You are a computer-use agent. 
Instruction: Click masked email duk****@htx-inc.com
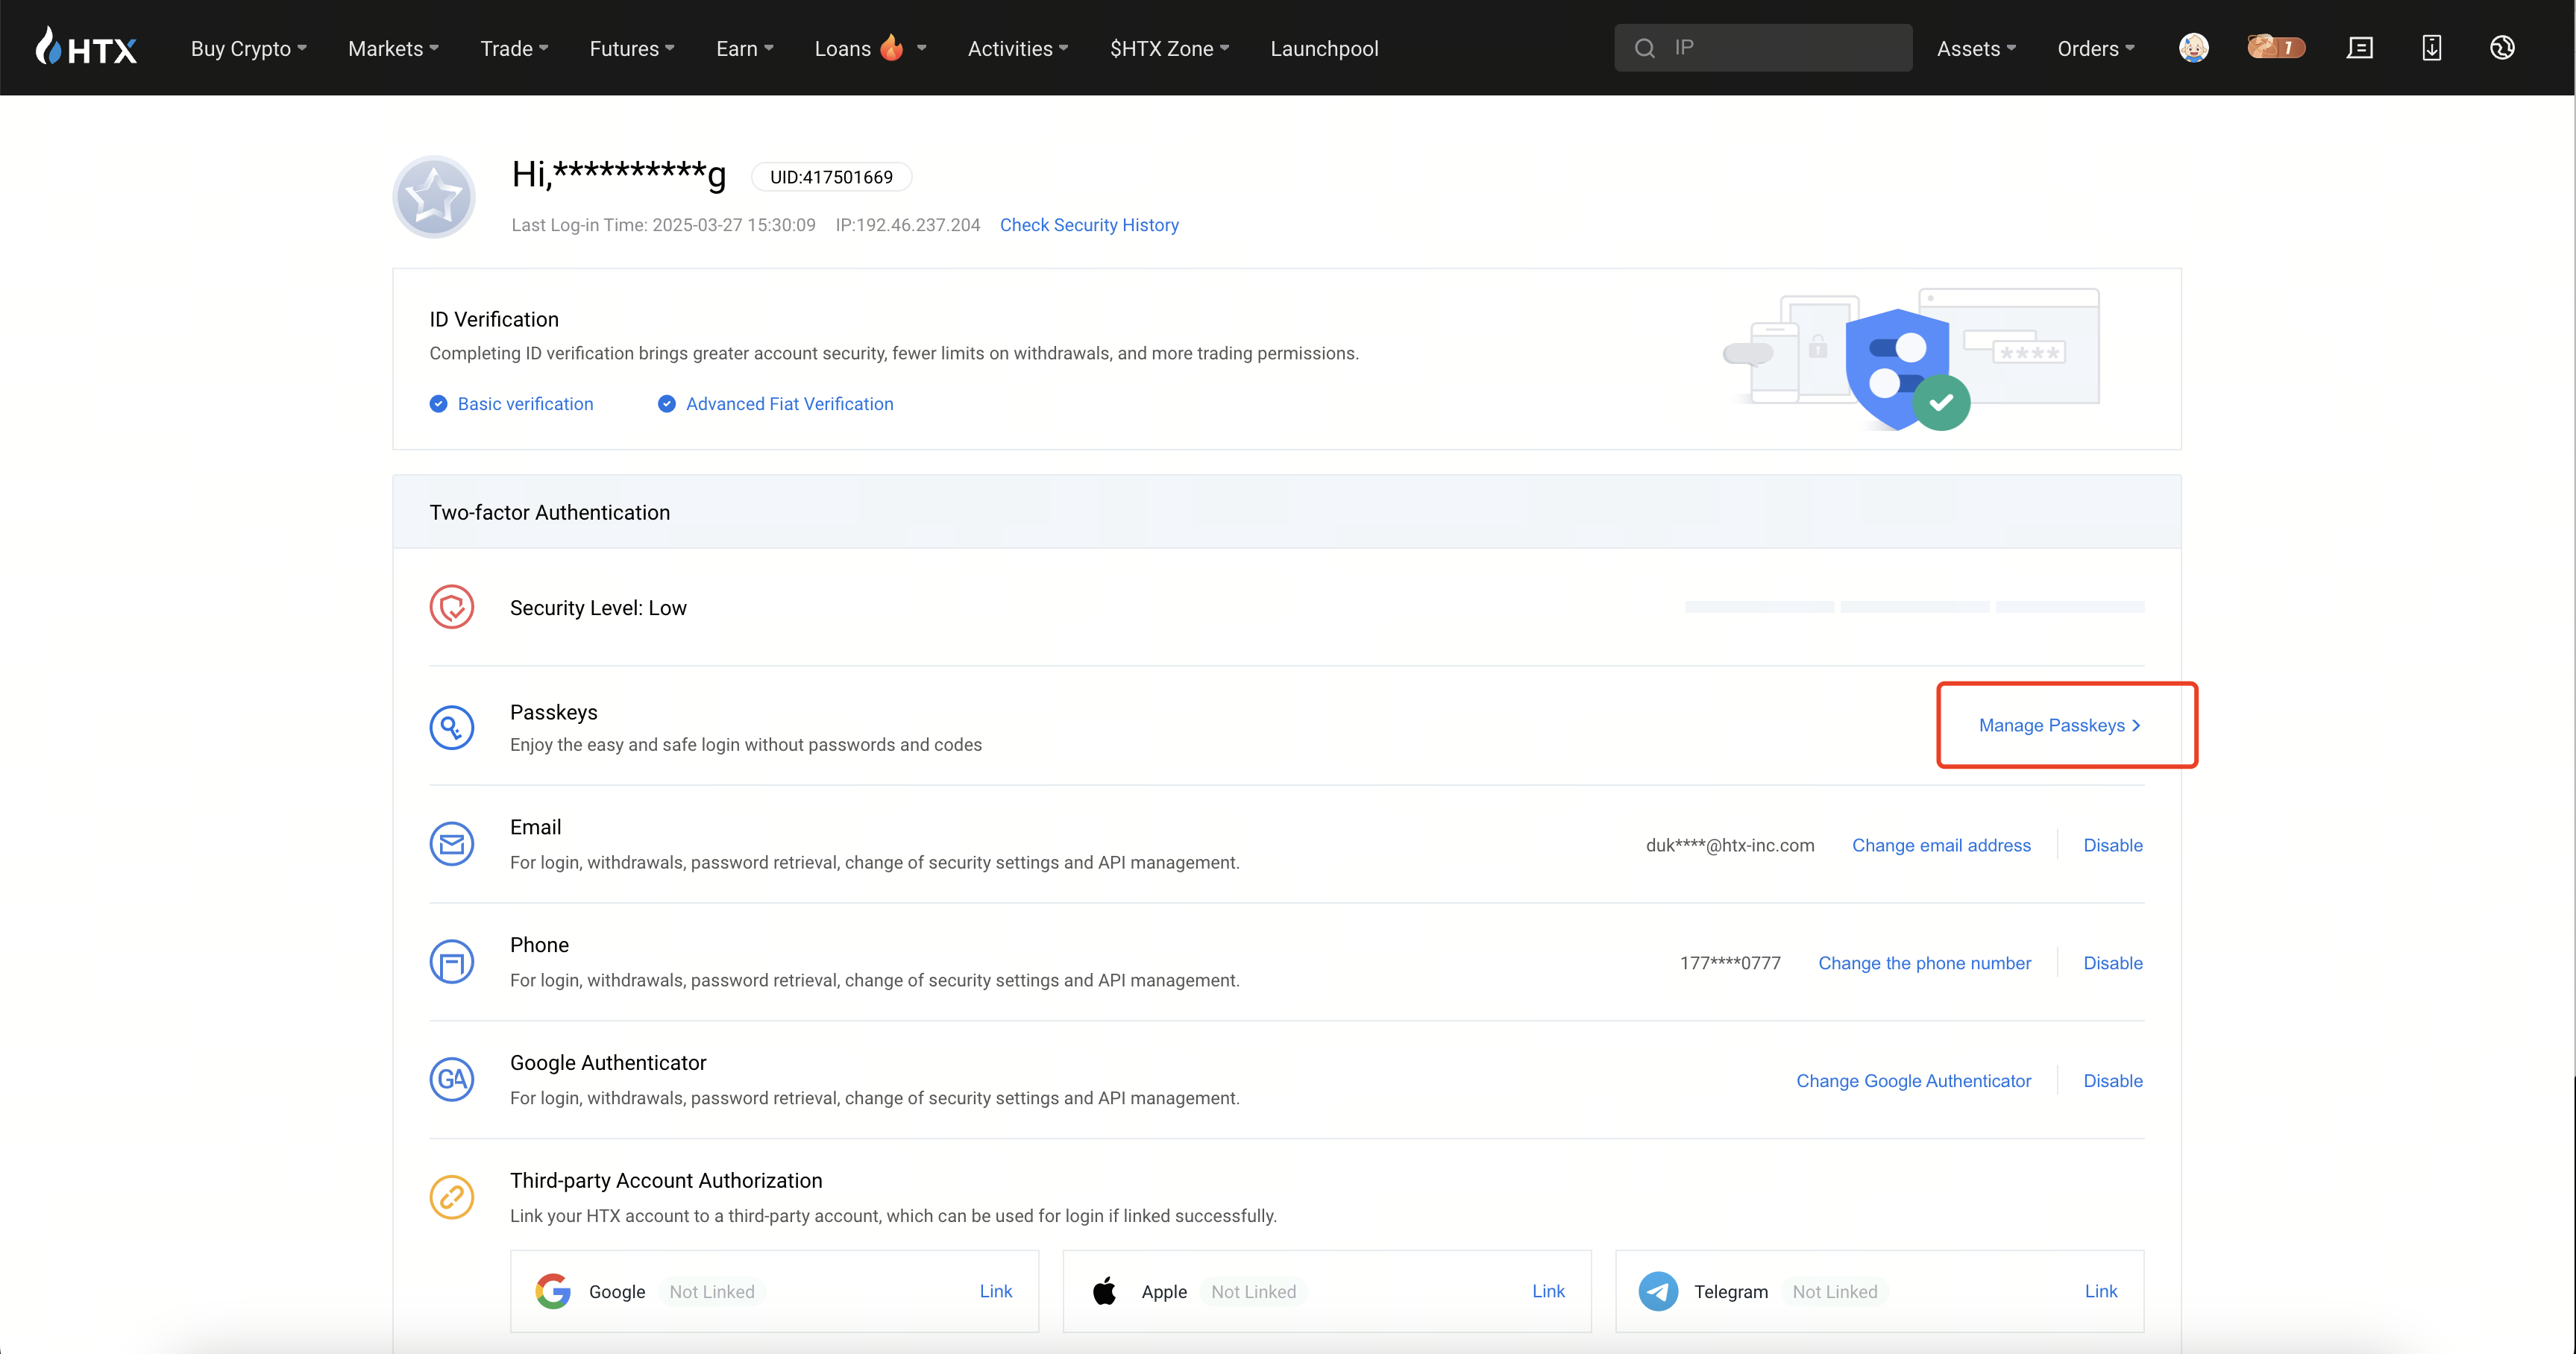tap(1729, 845)
